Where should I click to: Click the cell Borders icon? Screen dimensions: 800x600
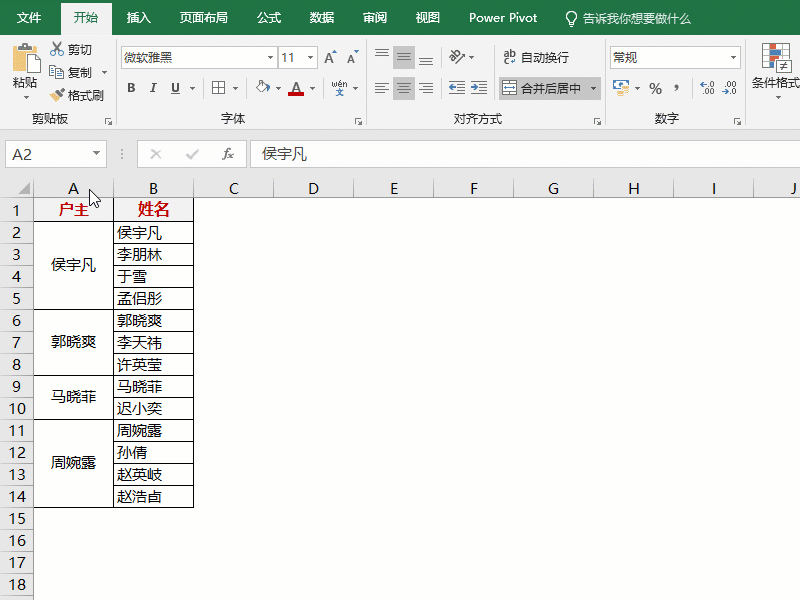218,88
